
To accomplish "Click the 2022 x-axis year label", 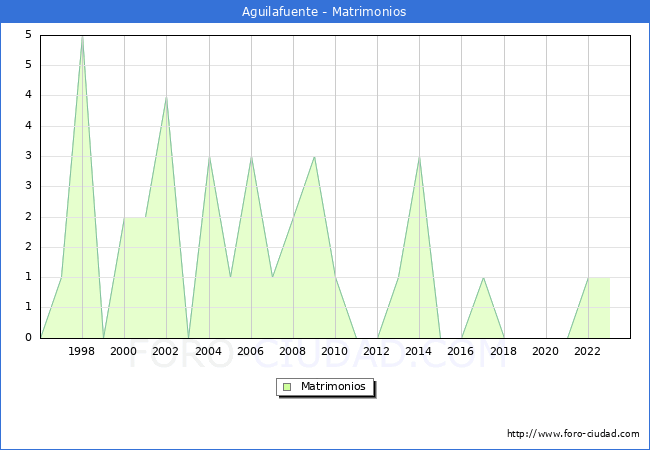I will click(587, 351).
